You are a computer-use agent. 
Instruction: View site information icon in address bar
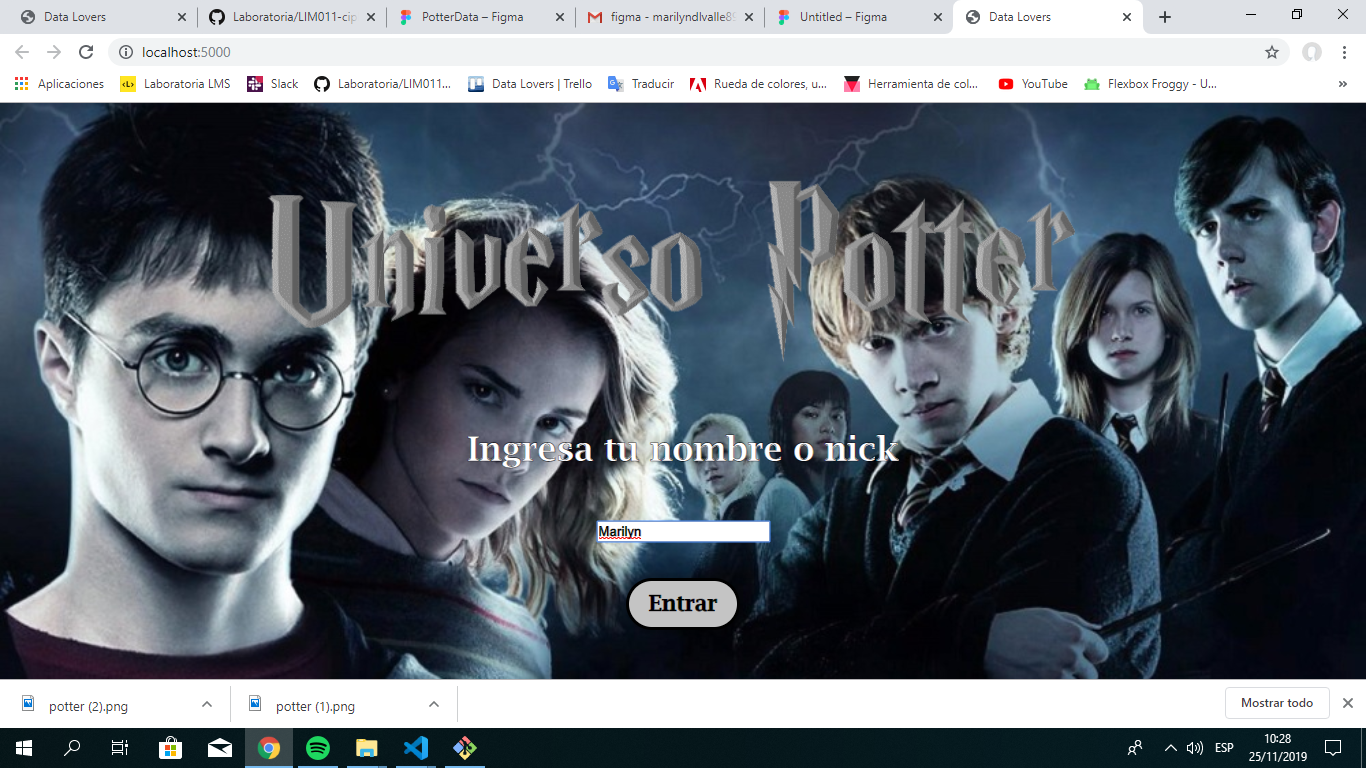pos(126,52)
